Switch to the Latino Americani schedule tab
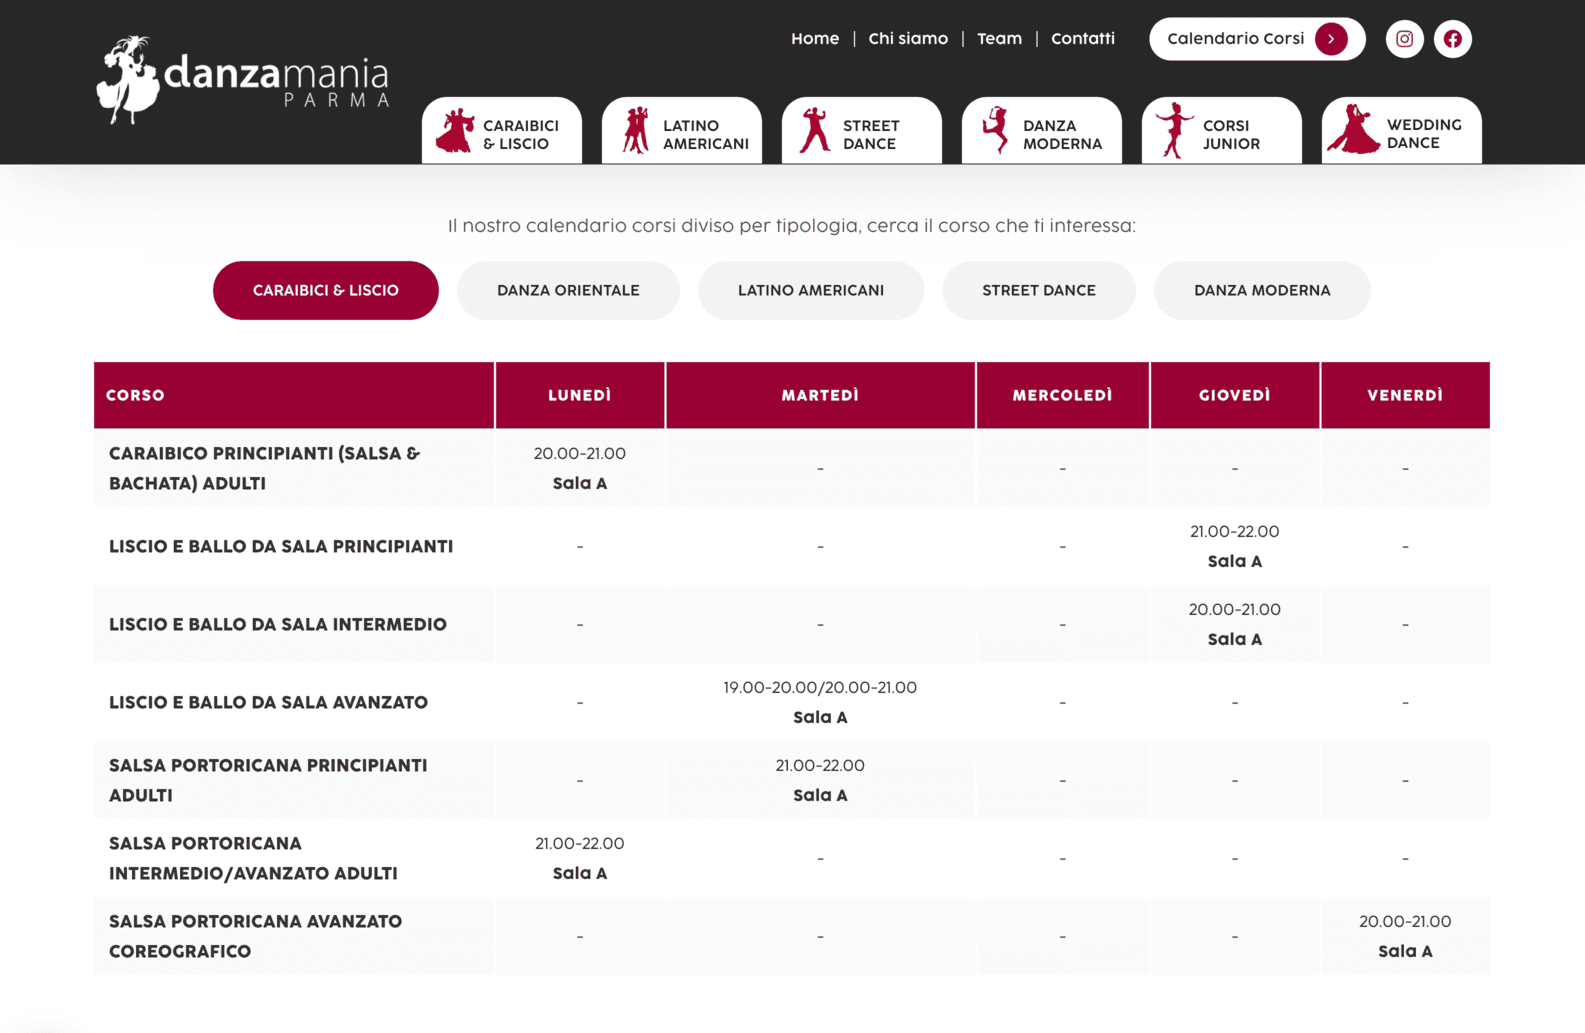Viewport: 1585px width, 1033px height. [810, 290]
